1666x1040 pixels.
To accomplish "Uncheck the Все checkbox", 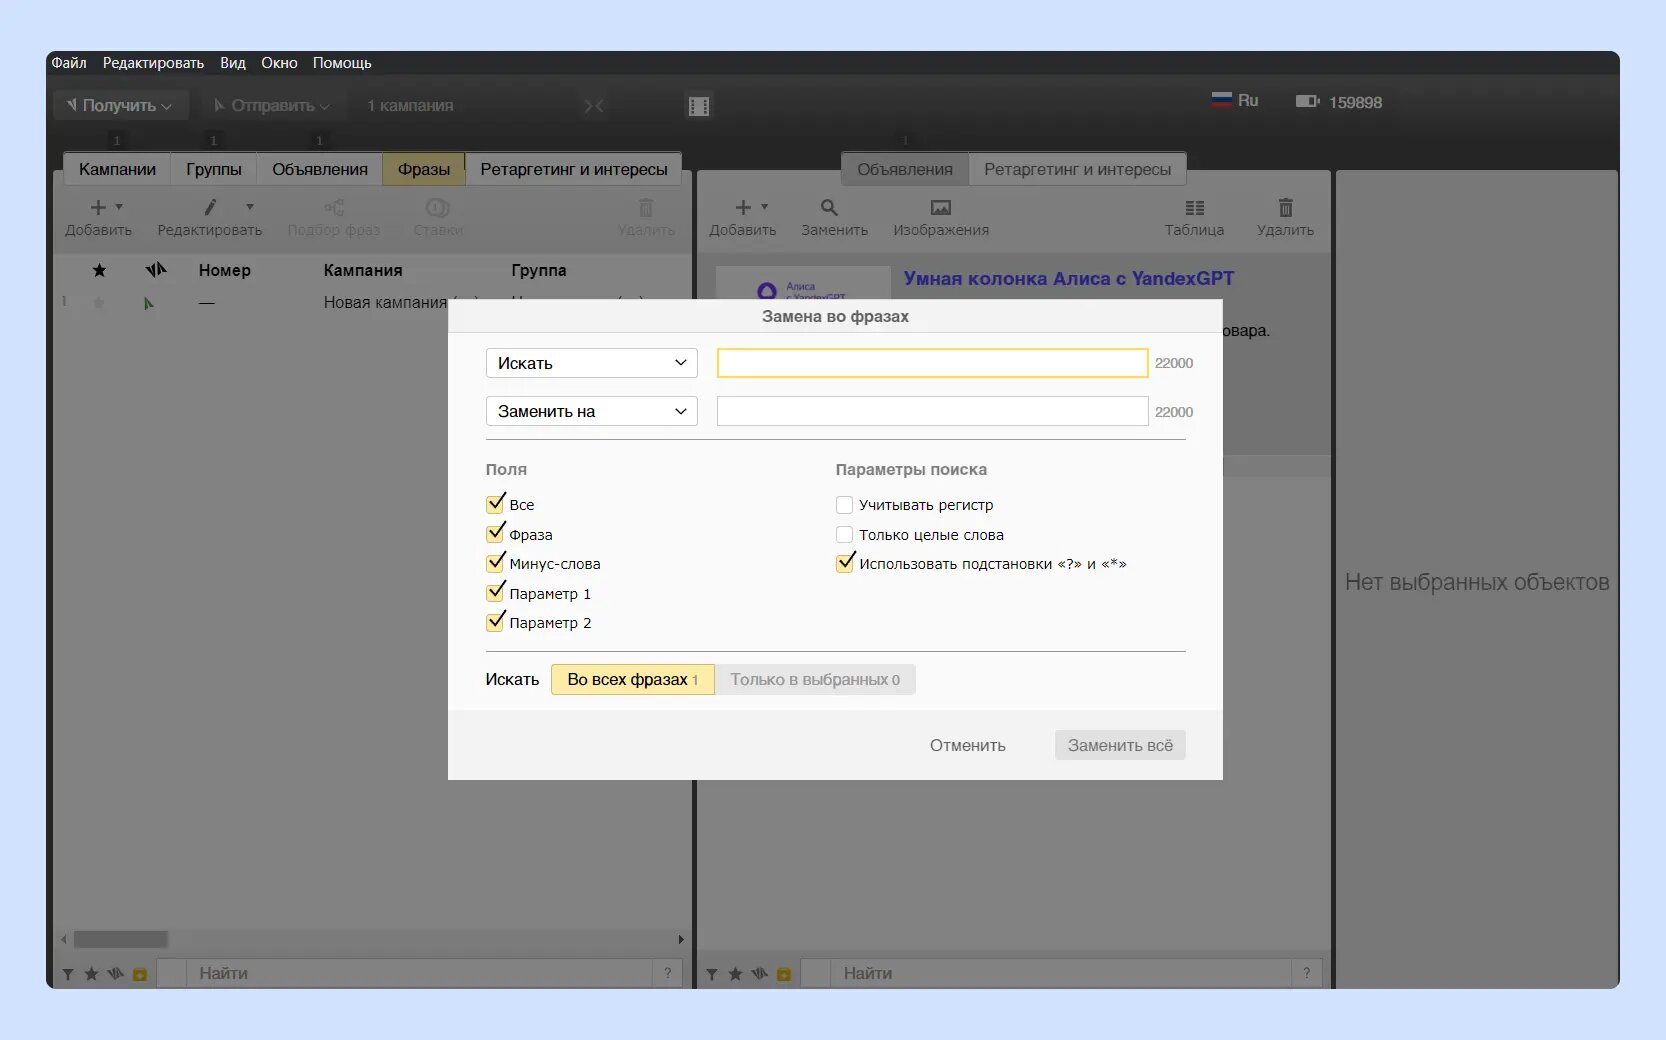I will (x=495, y=503).
